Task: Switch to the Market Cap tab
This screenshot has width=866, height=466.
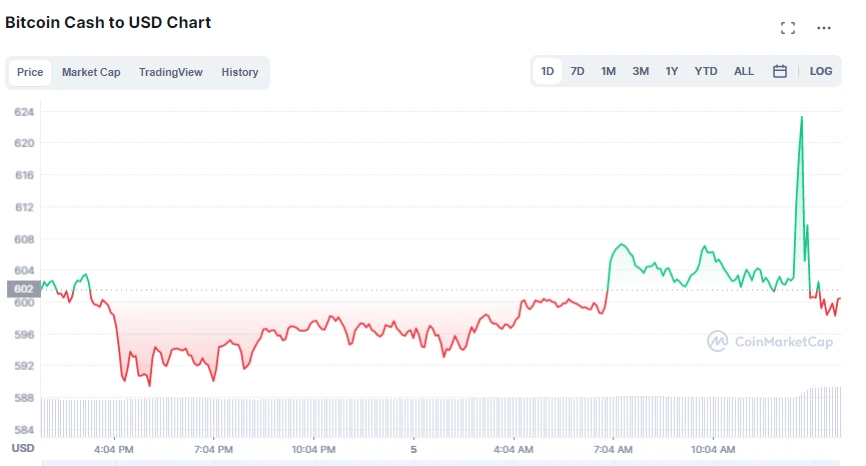Action: pos(91,72)
